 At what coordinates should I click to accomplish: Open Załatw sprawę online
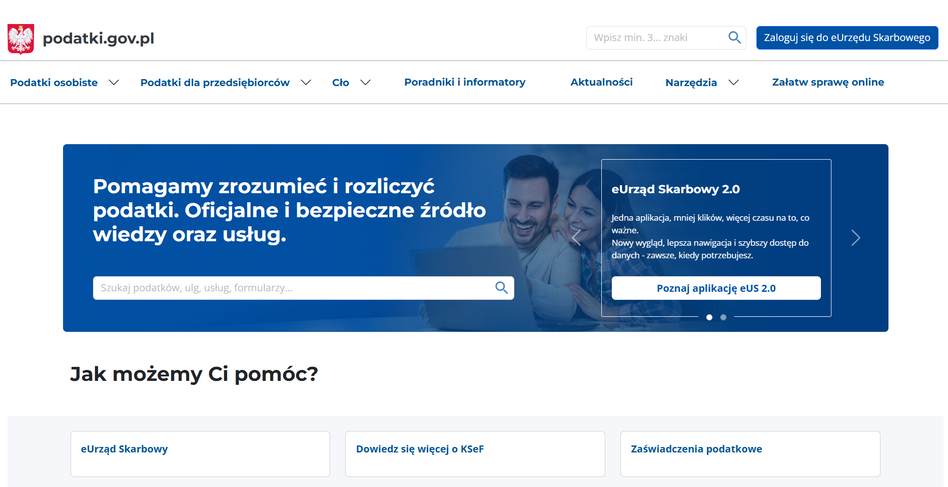click(828, 82)
